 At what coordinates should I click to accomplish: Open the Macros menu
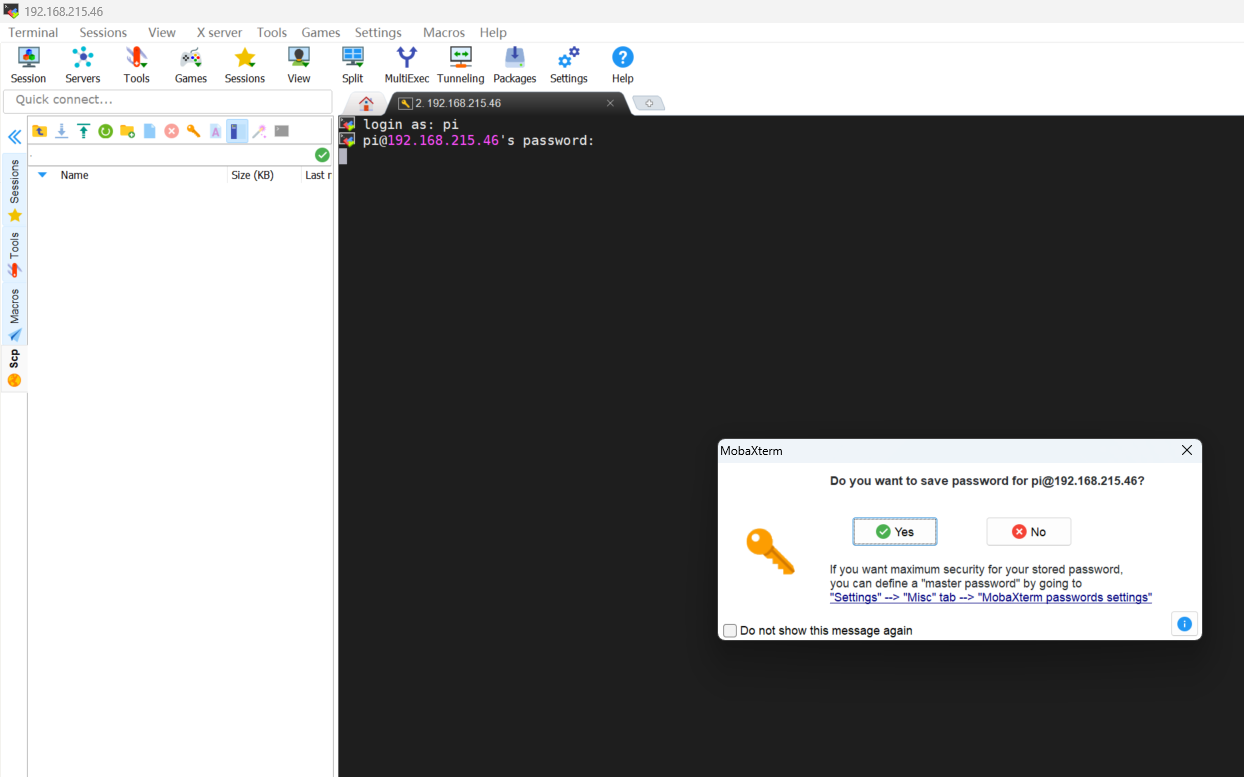(444, 32)
